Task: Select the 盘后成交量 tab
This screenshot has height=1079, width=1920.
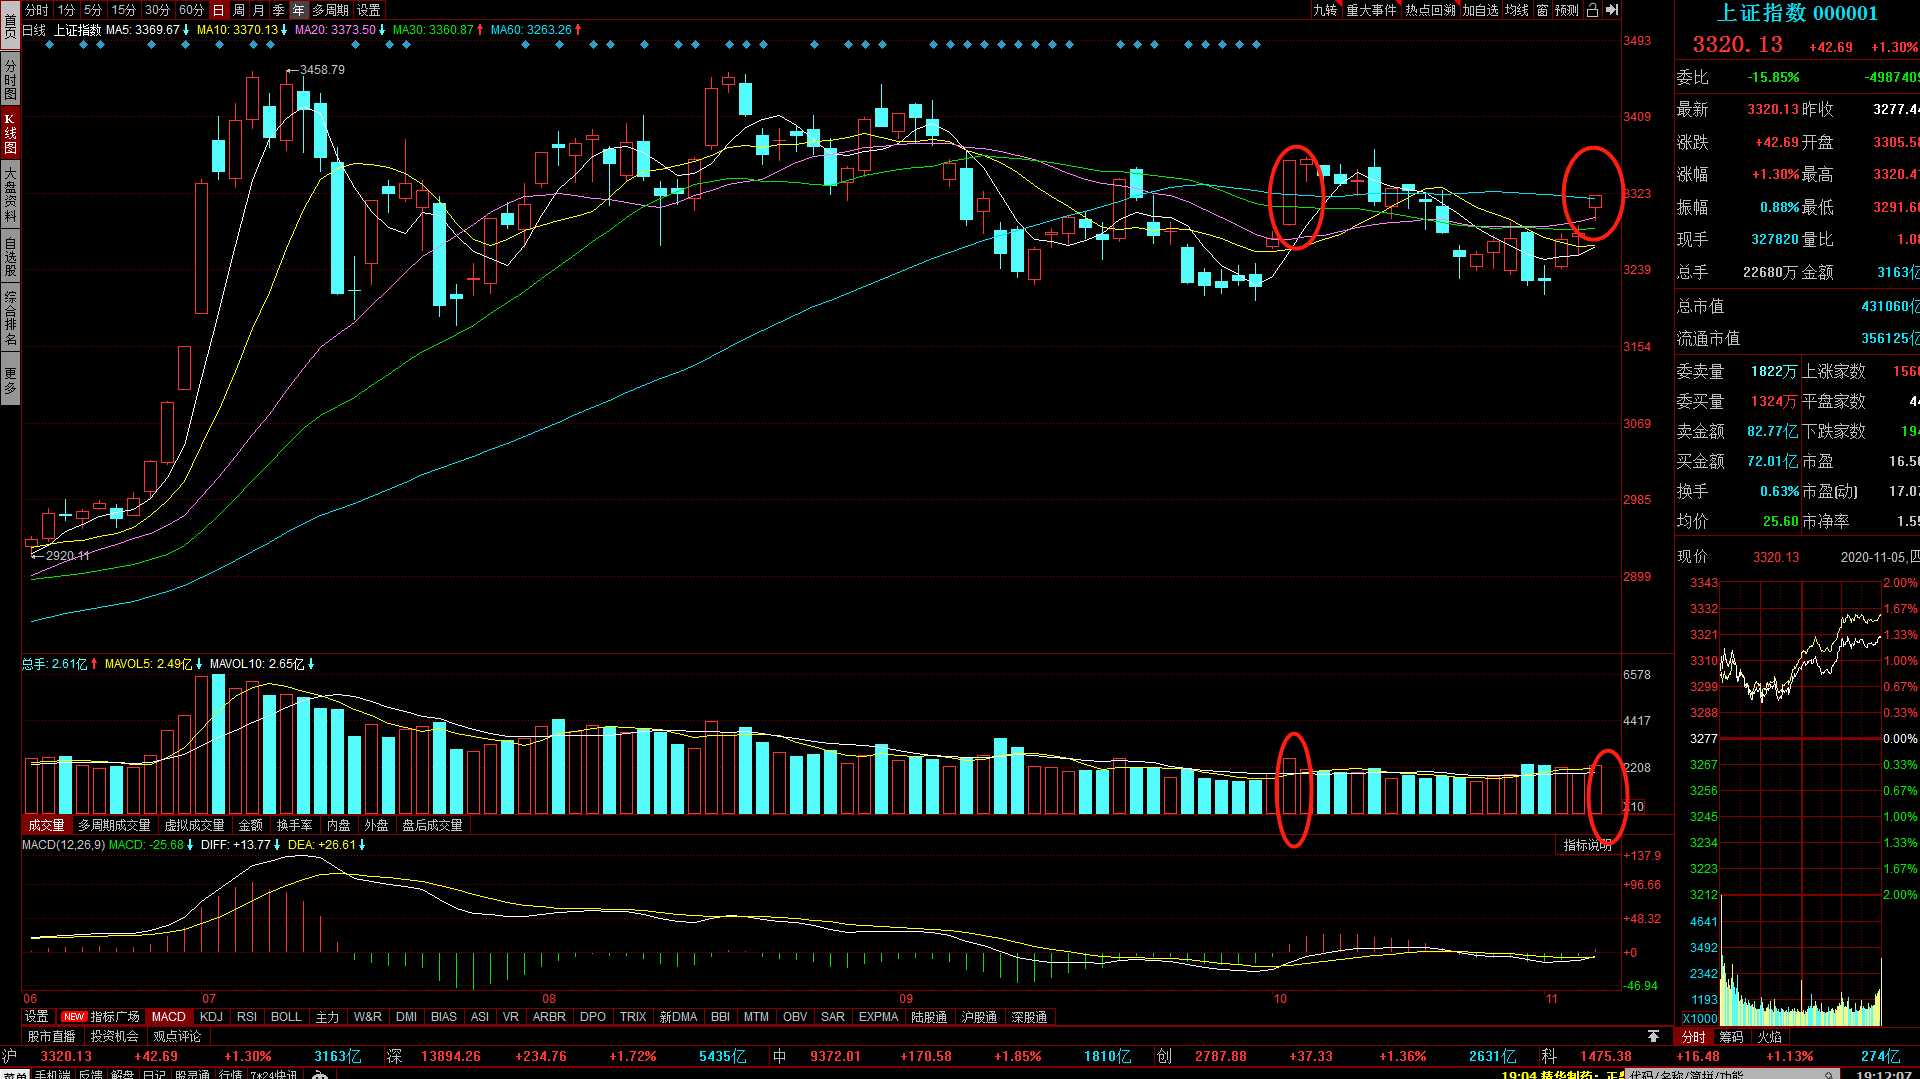Action: point(432,825)
